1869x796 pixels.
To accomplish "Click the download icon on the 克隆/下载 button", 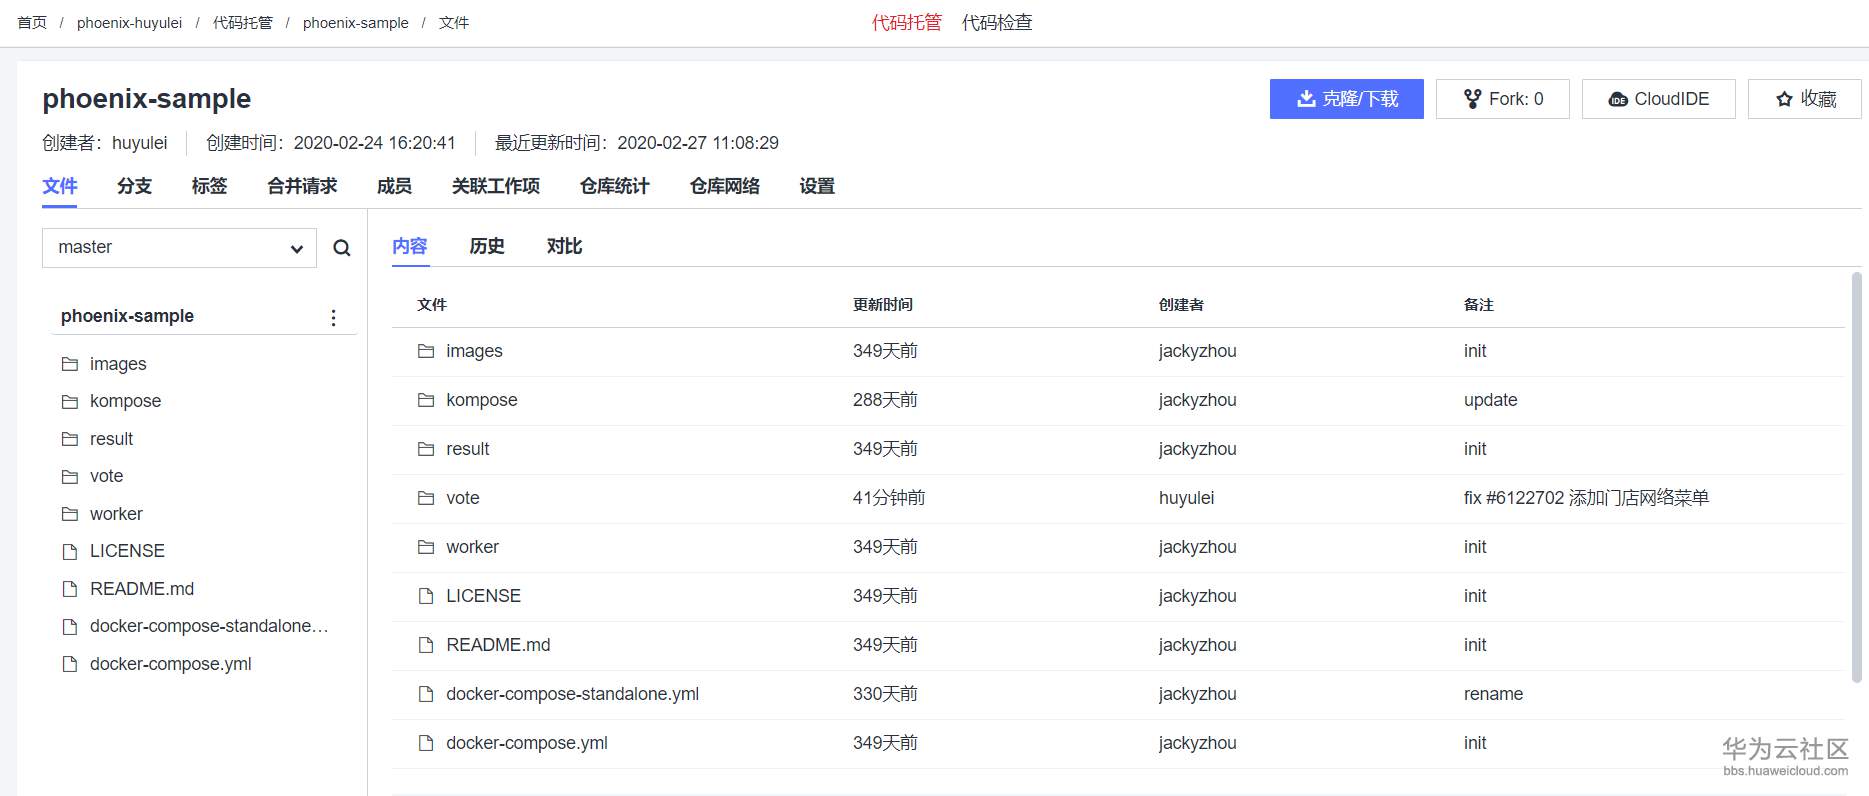I will [1306, 99].
